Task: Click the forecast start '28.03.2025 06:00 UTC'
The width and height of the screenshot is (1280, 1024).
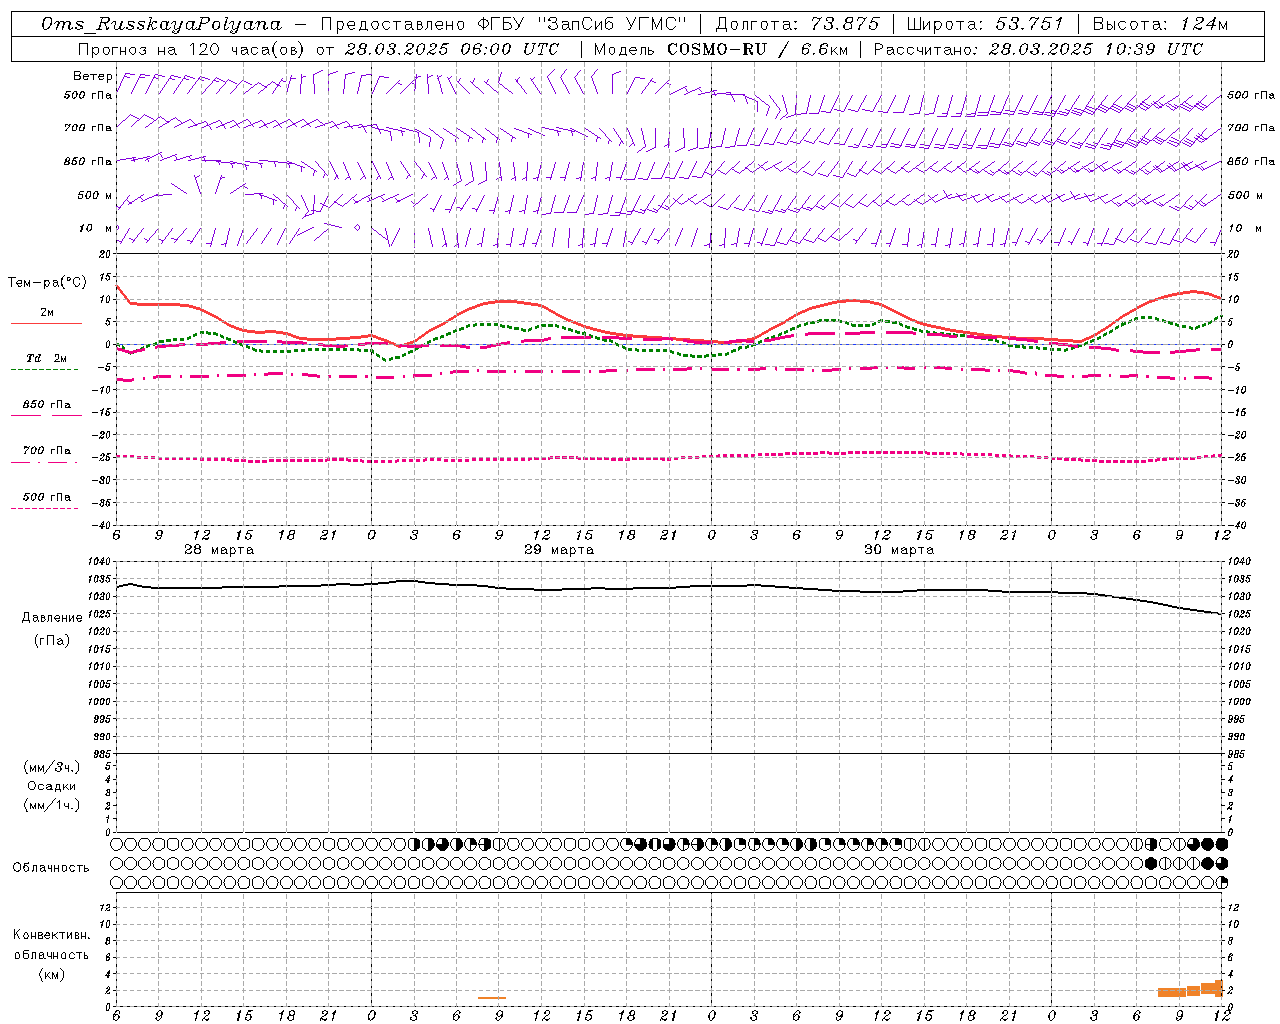Action: 452,49
